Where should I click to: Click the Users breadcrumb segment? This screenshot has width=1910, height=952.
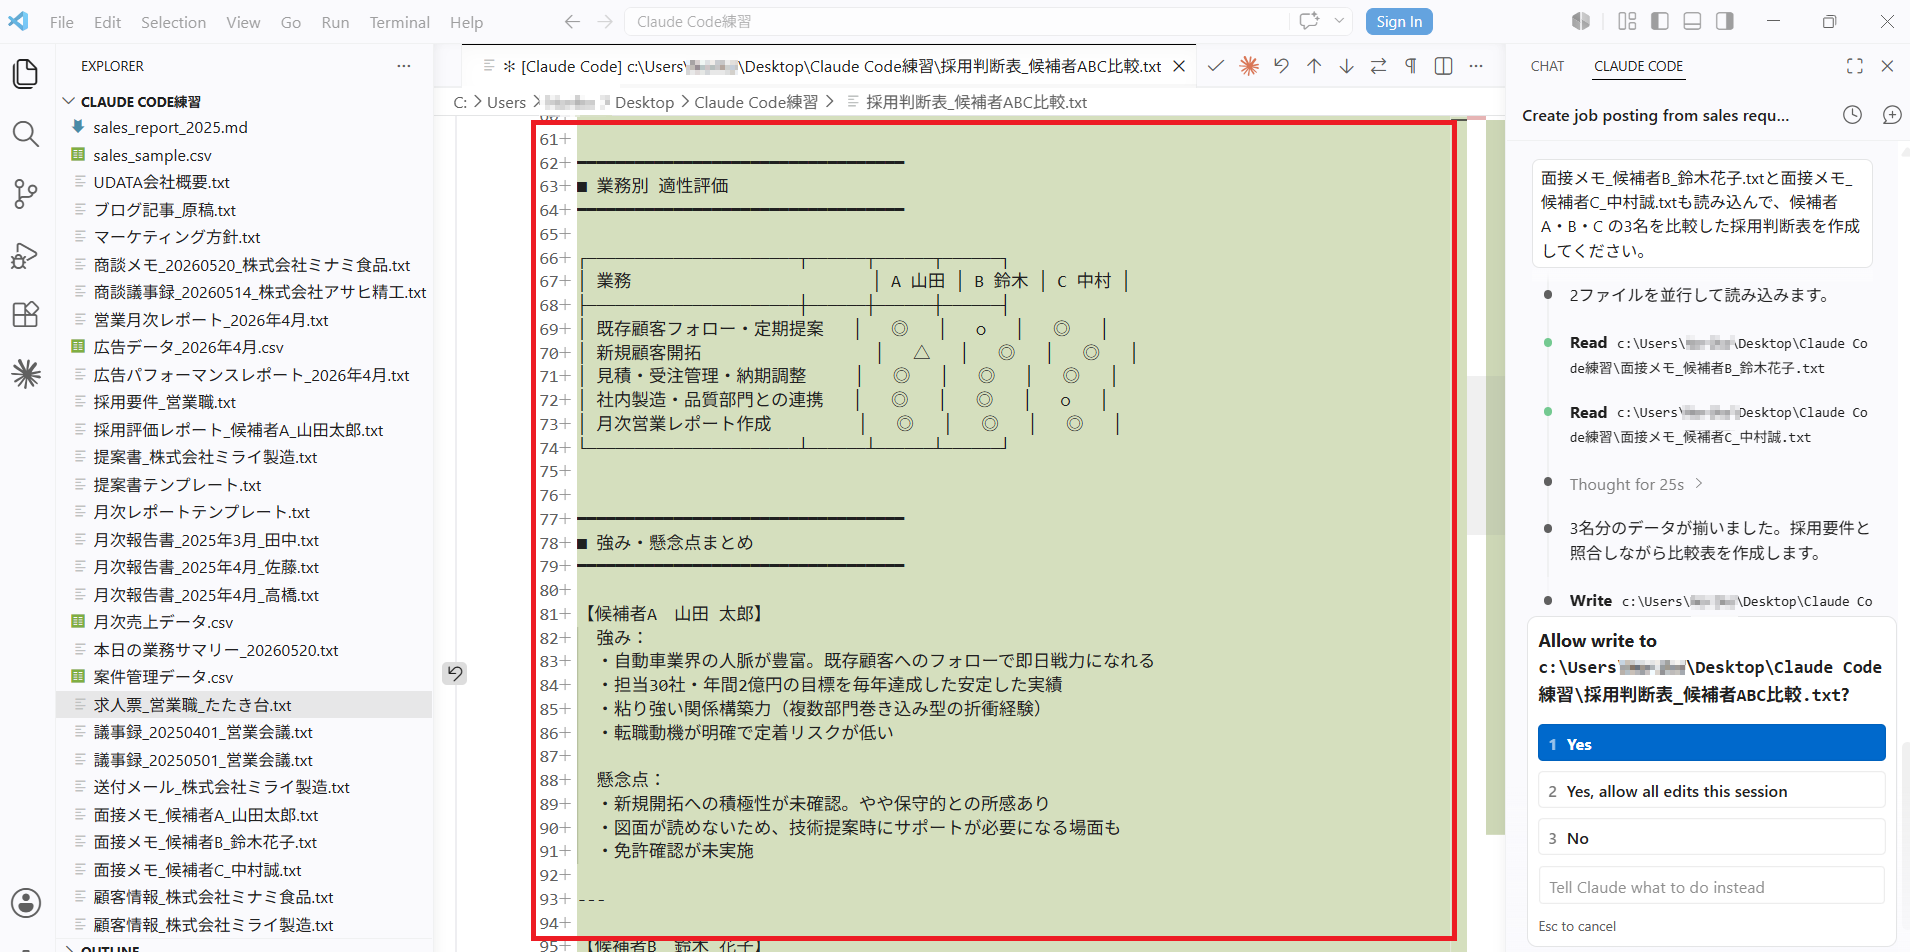click(x=506, y=102)
